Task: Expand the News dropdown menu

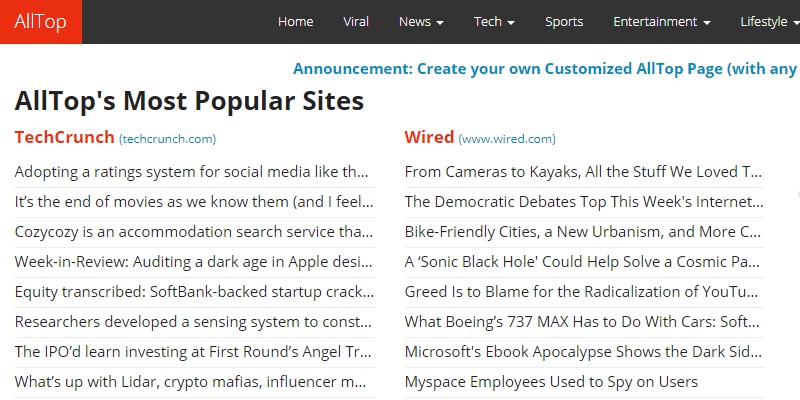Action: click(421, 22)
